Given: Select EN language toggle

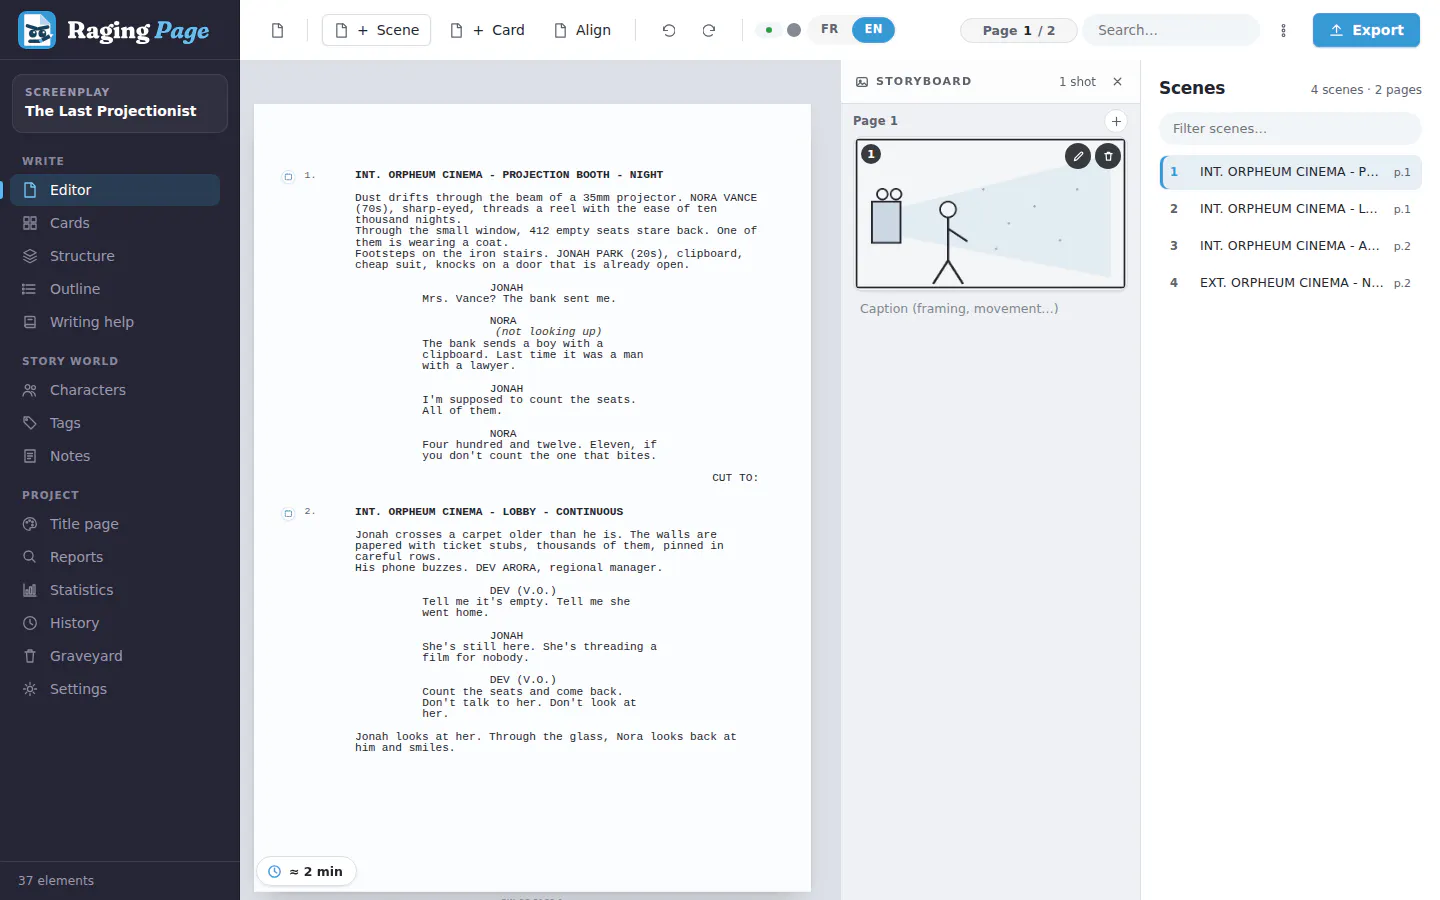Looking at the screenshot, I should [x=873, y=30].
